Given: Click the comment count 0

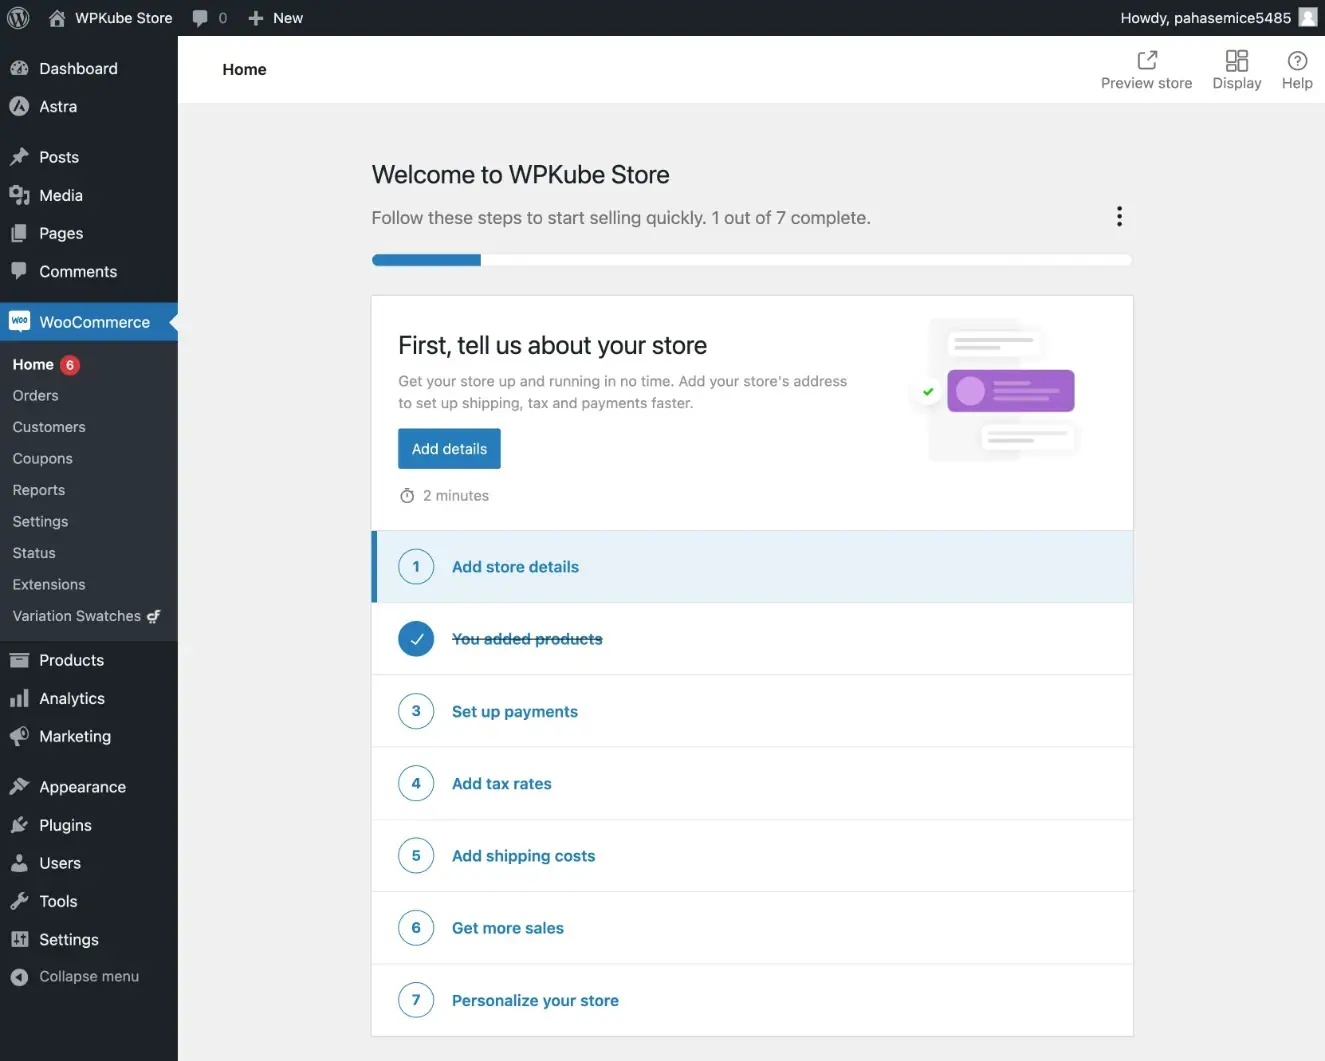Looking at the screenshot, I should [222, 18].
